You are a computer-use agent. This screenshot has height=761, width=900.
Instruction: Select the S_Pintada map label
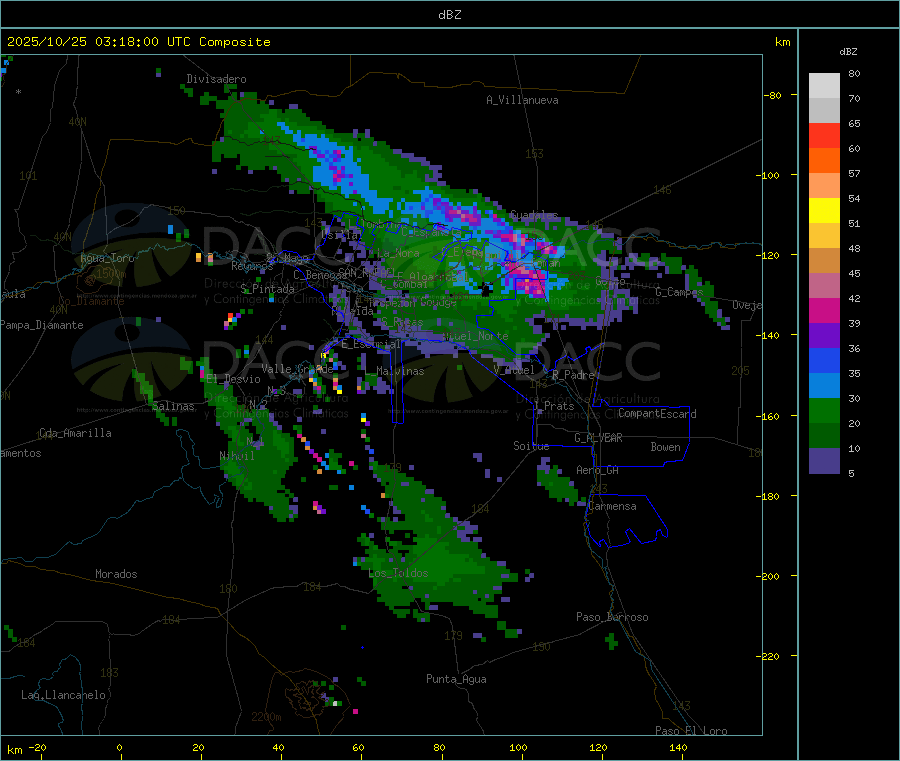(x=267, y=289)
